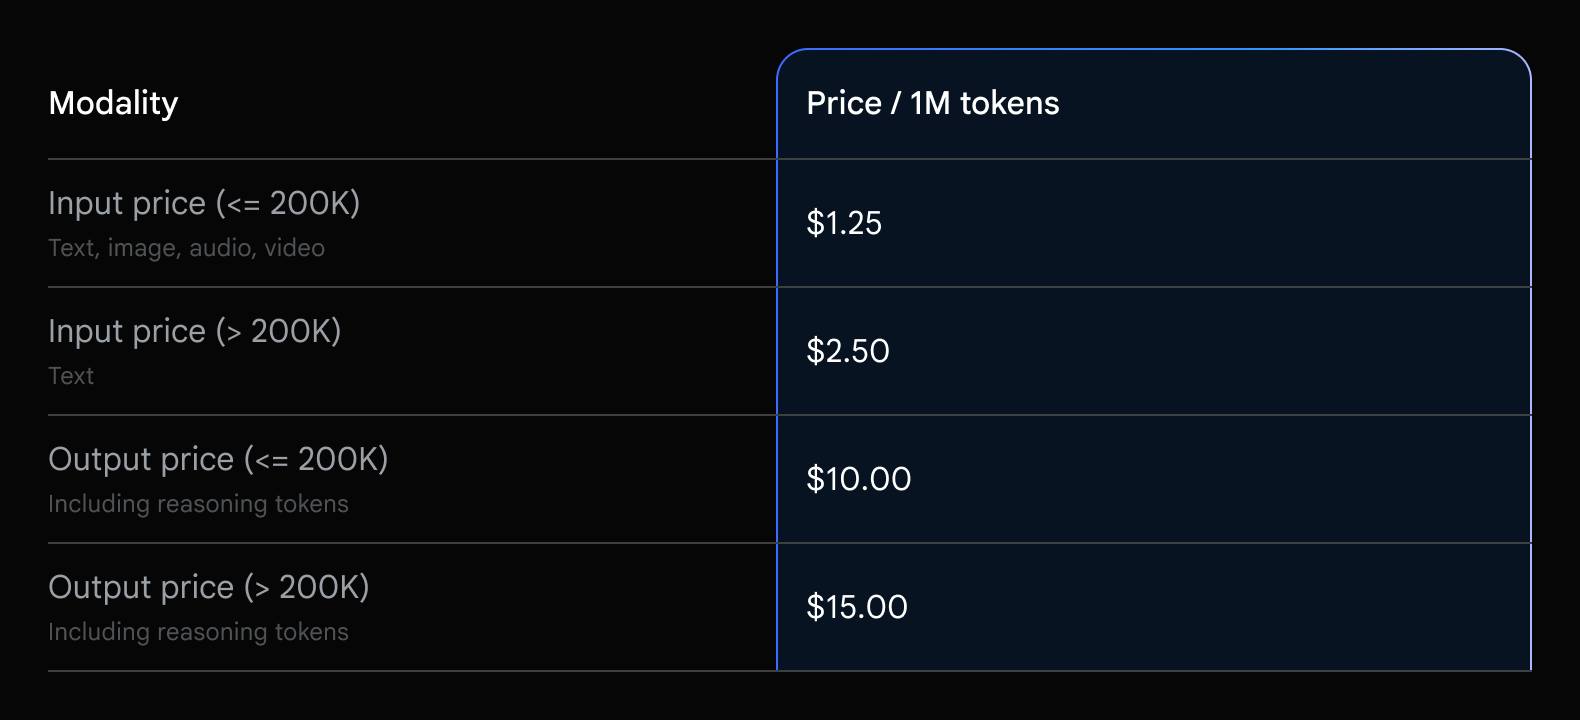1580x720 pixels.
Task: Select the Input price (<= 200K) label
Action: click(204, 203)
